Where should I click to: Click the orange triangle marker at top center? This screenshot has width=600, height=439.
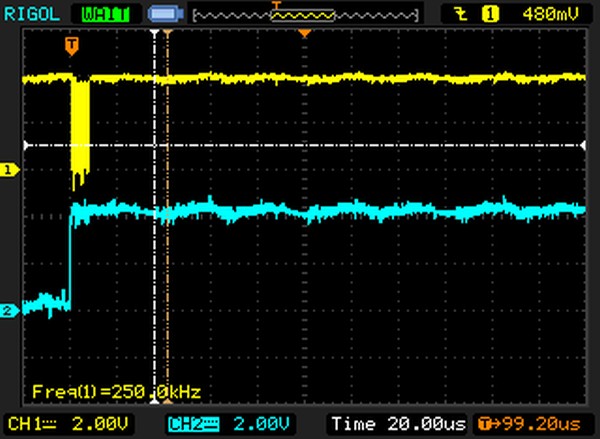305,36
